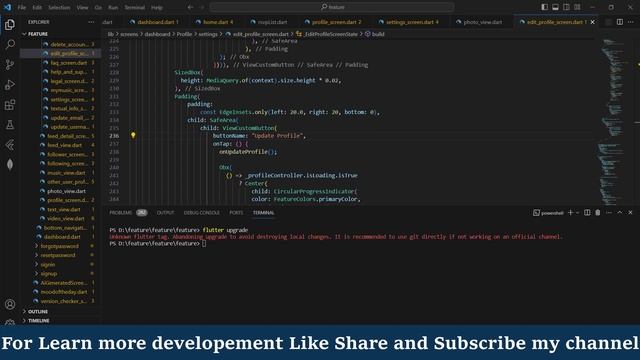Open the Accounts icon in activity bar
This screenshot has height=360, width=640.
coord(10,304)
